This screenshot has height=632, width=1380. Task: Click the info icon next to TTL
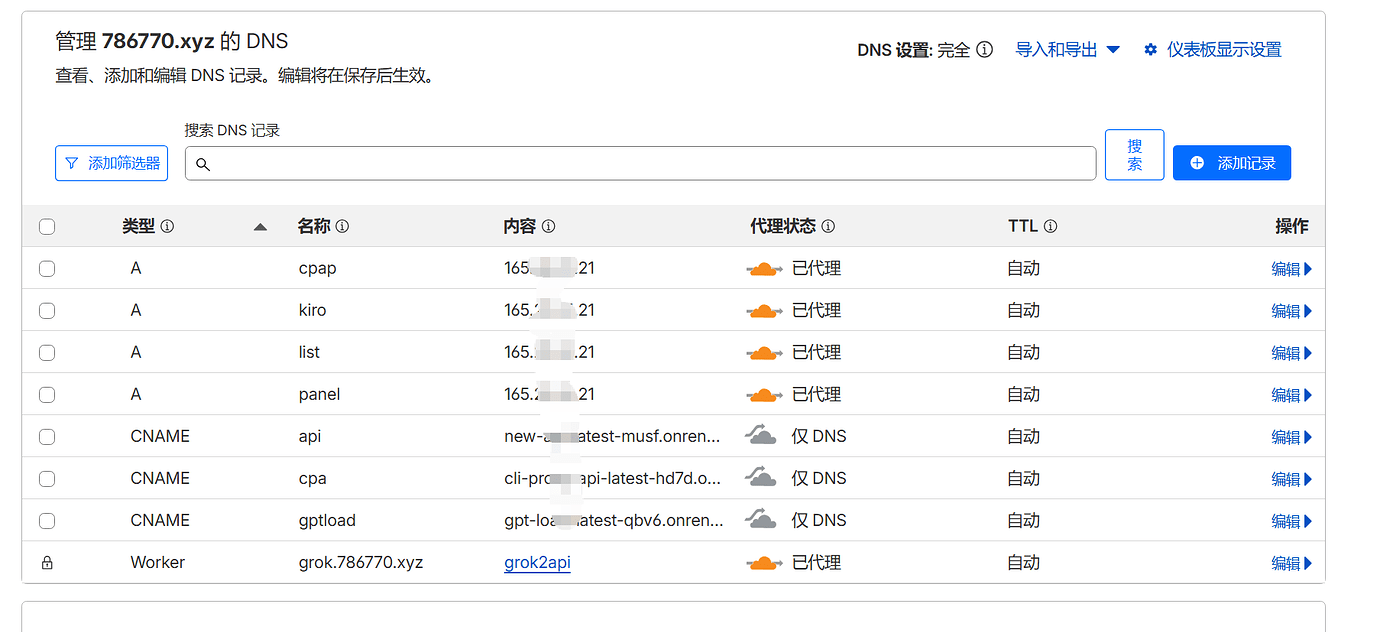[1050, 227]
